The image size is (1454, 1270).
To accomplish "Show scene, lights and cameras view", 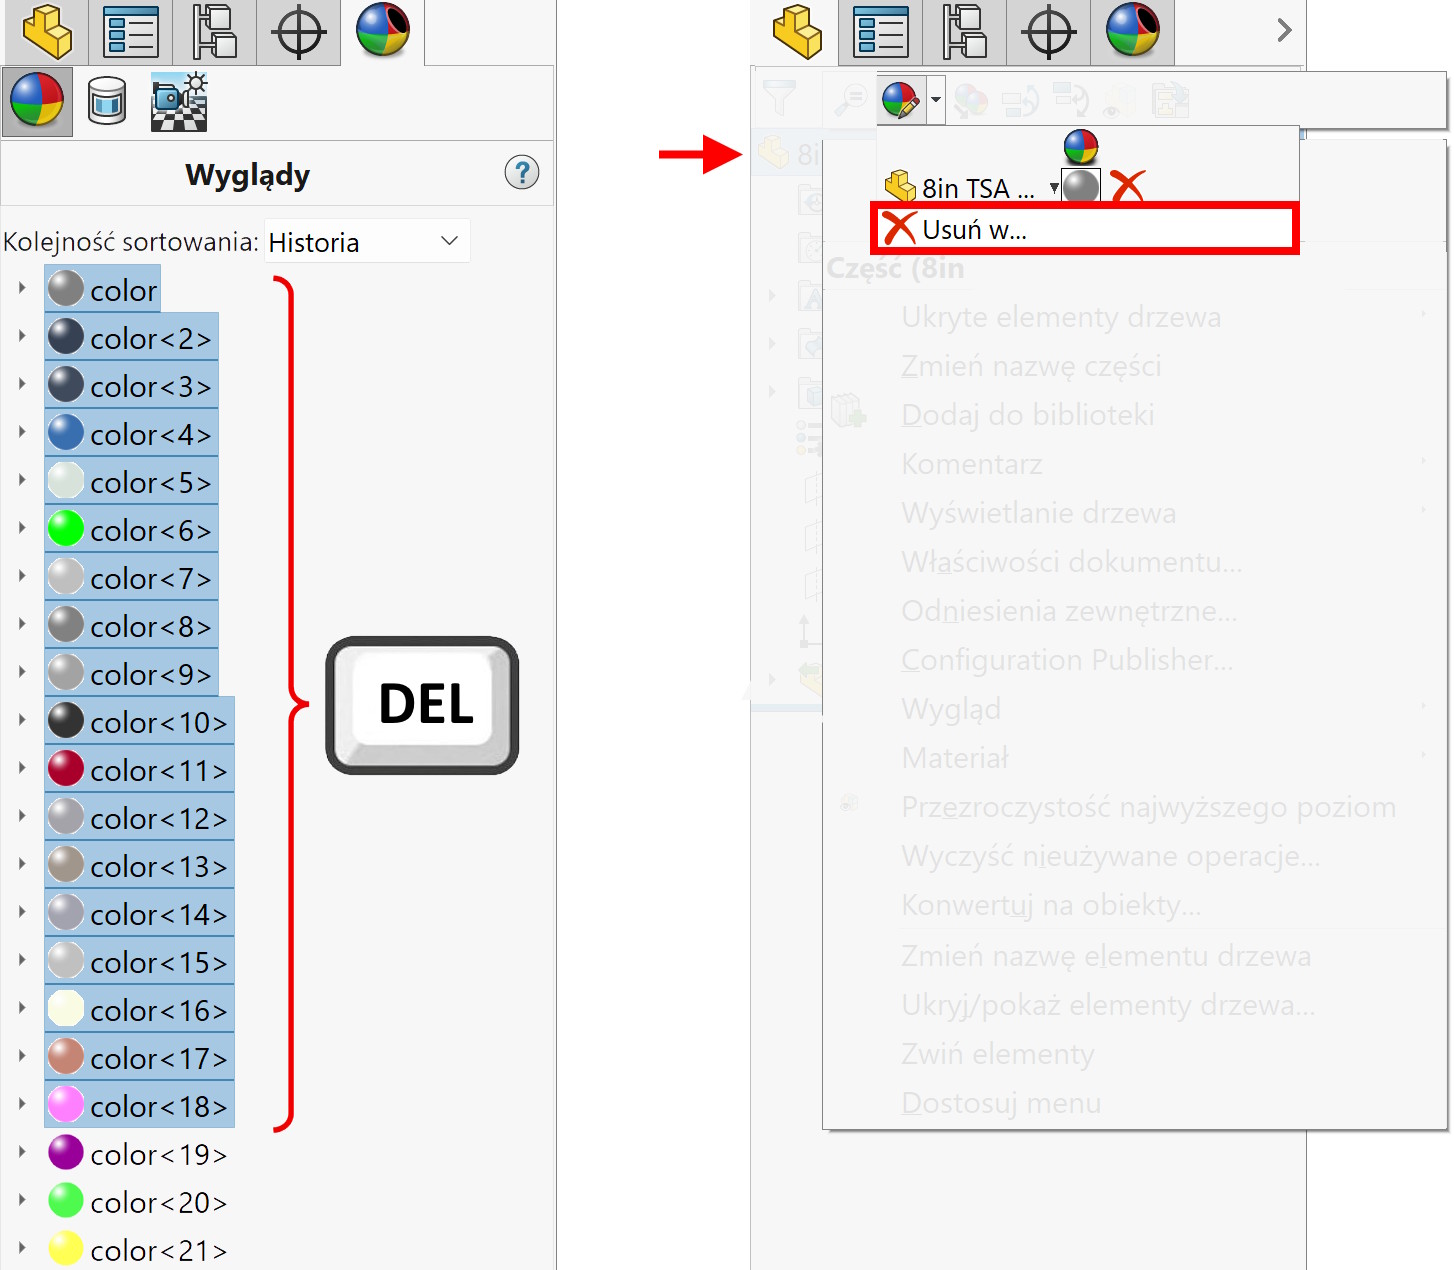I will [179, 101].
